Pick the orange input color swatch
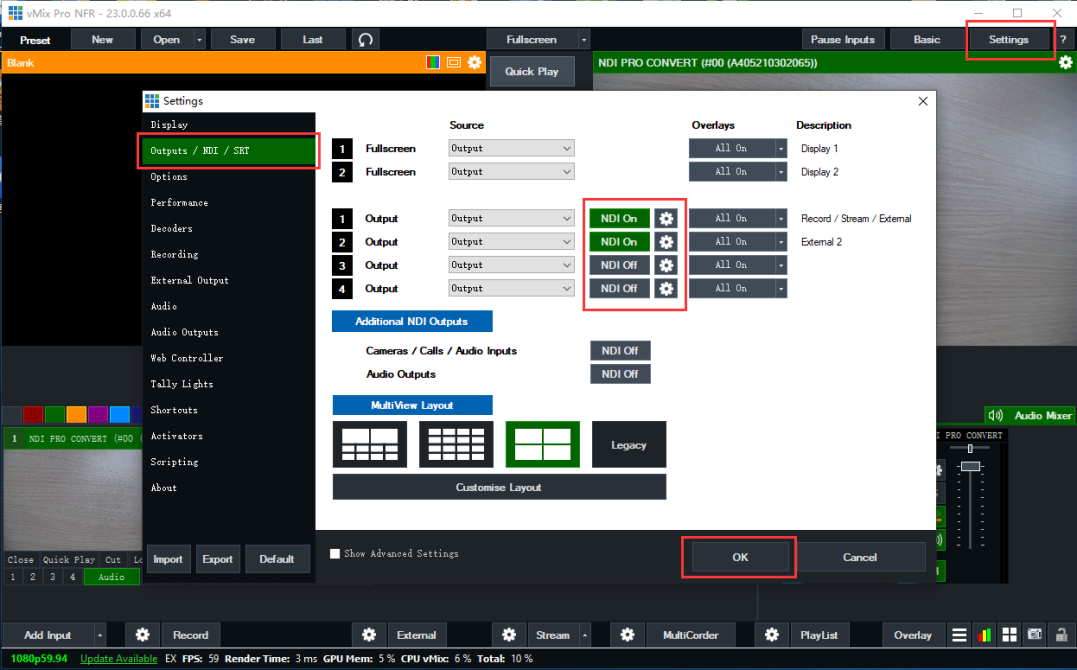 click(x=76, y=414)
